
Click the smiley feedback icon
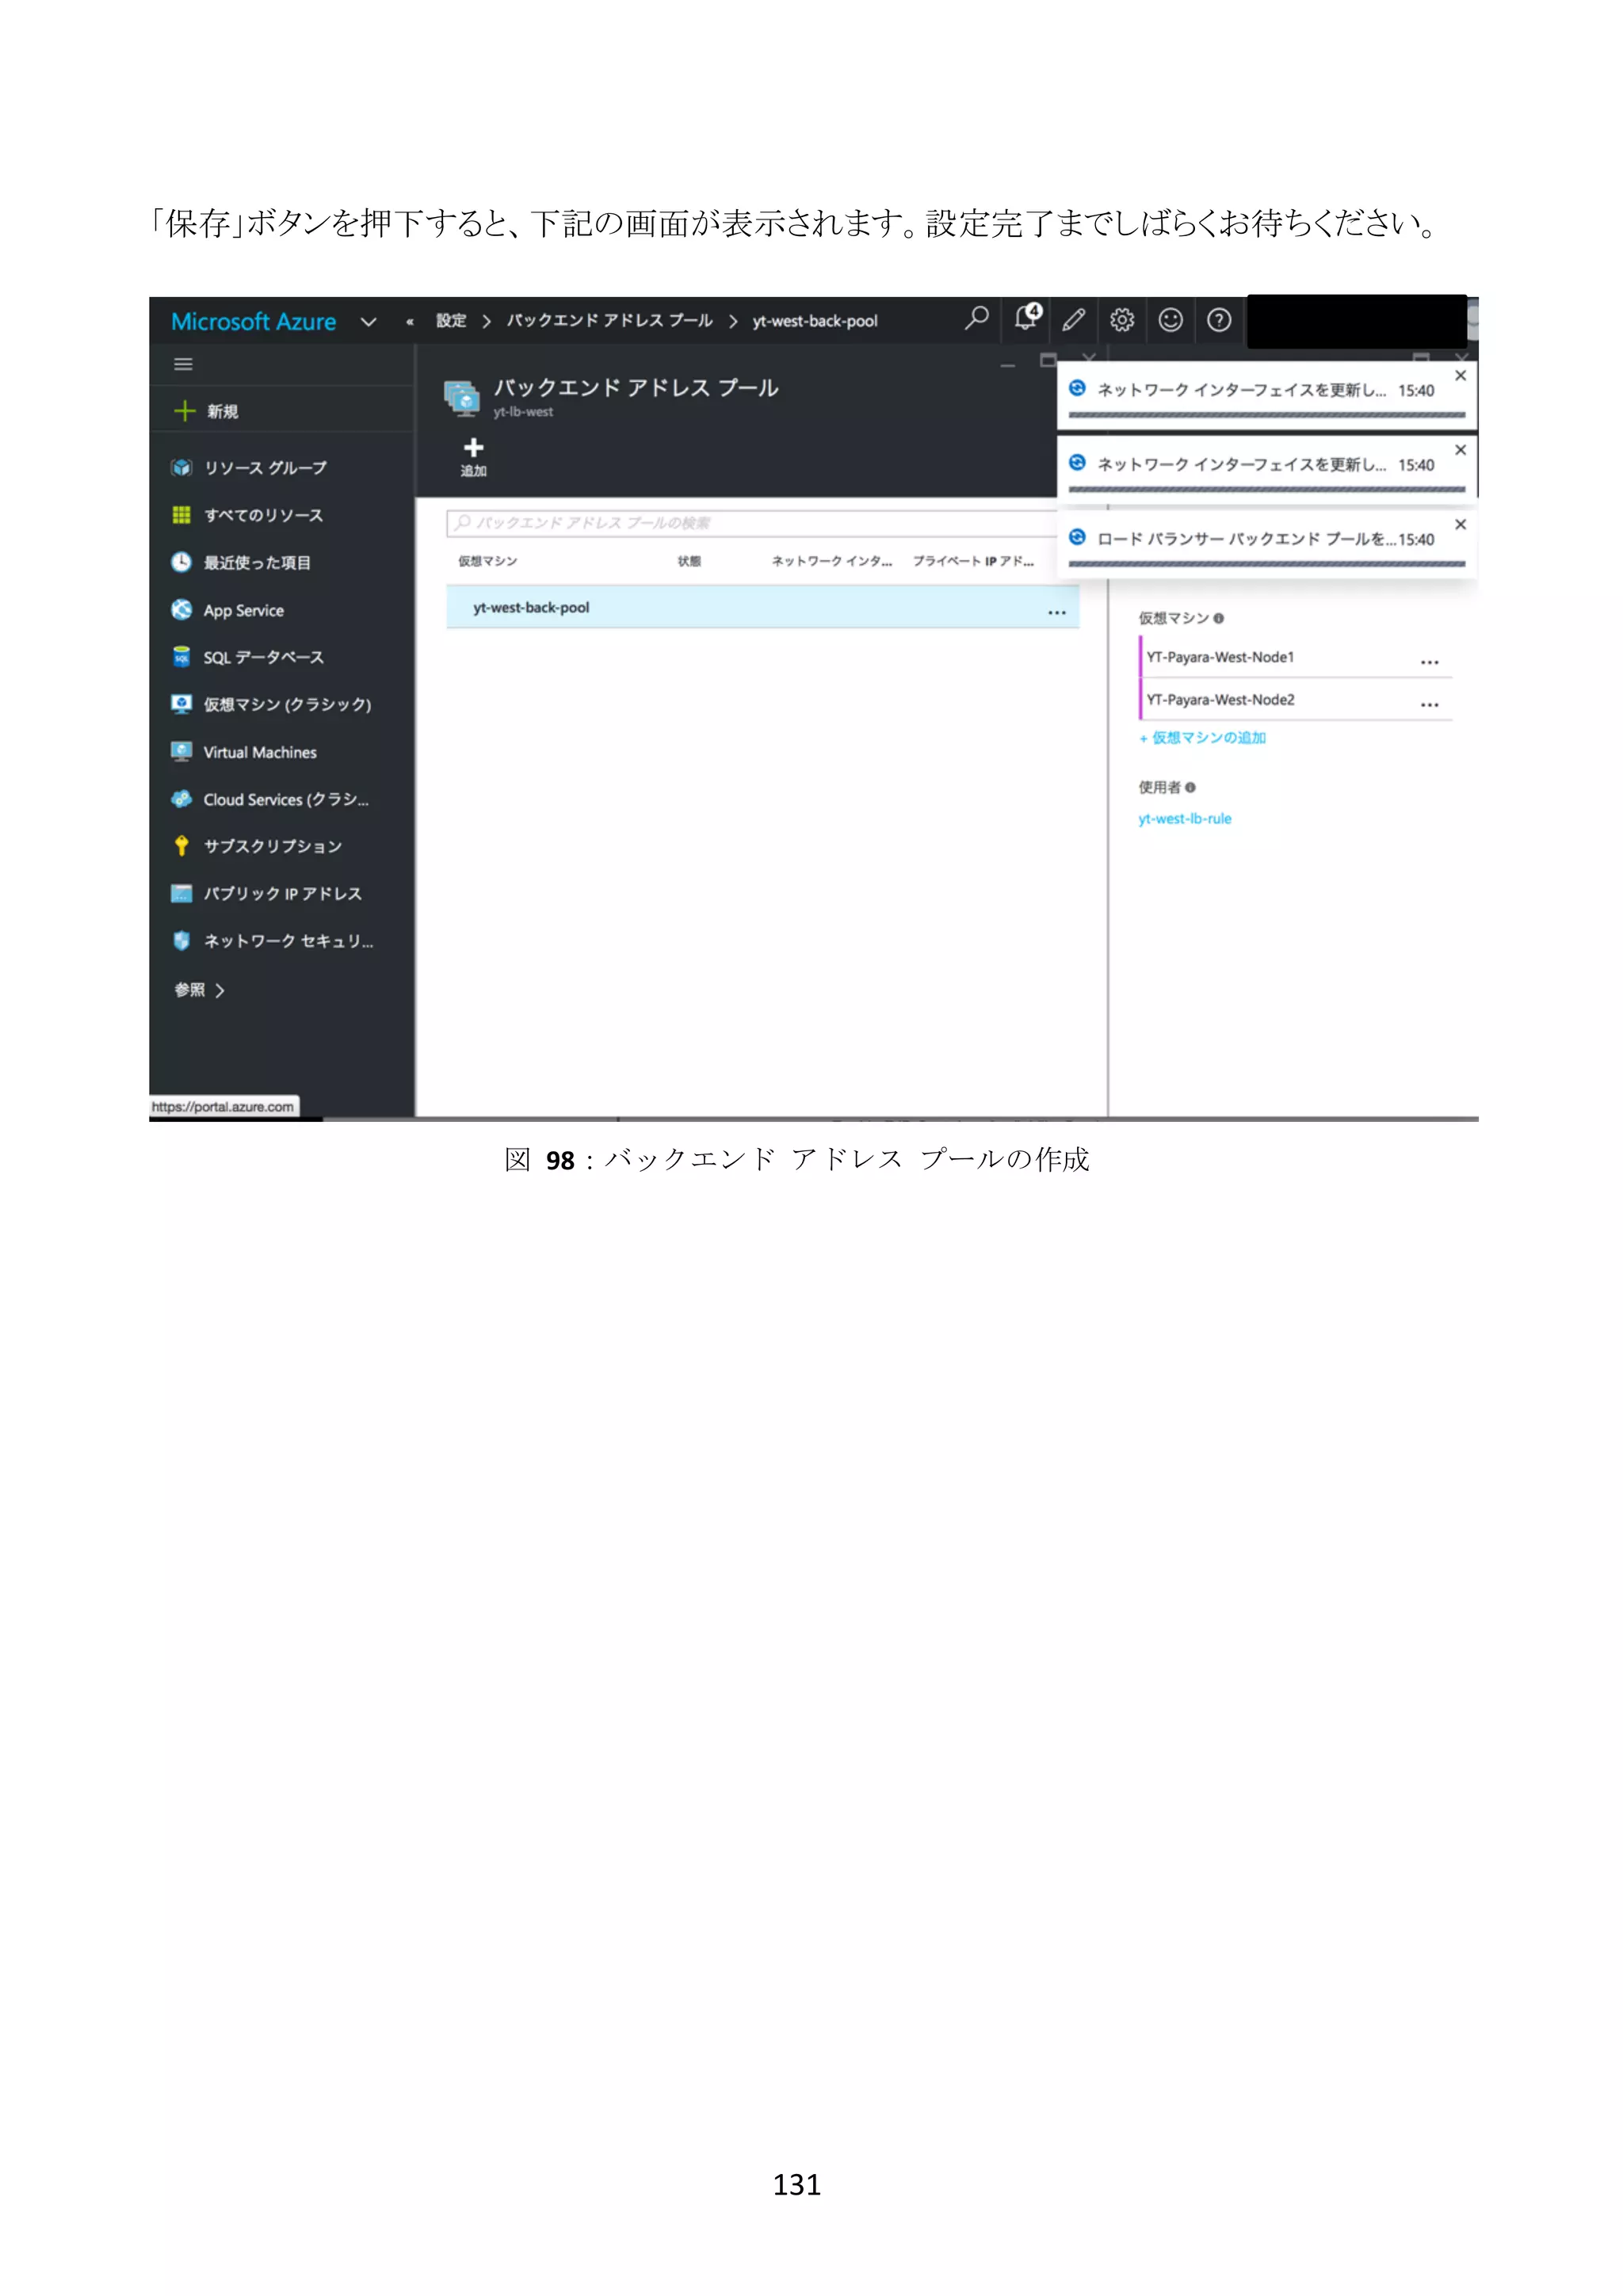[x=1170, y=320]
